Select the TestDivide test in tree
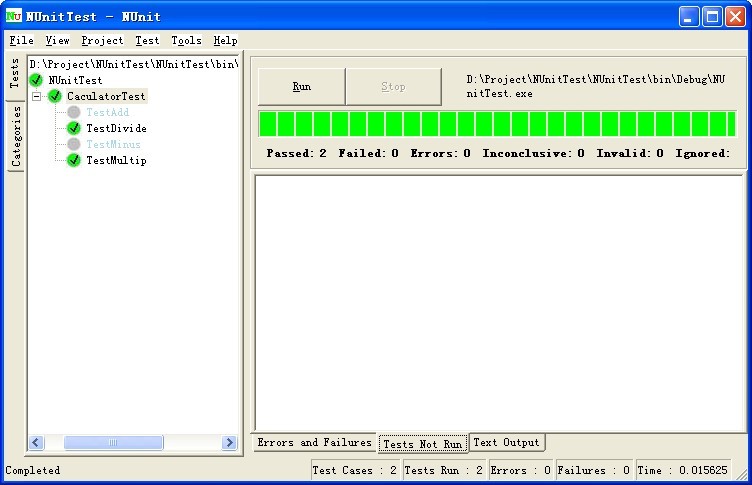 tap(116, 129)
